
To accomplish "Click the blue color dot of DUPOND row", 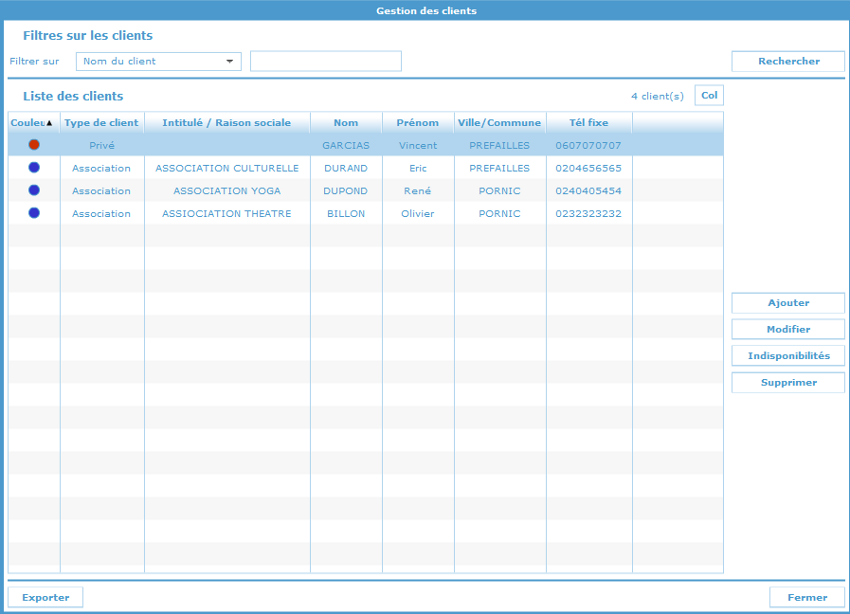I will coord(34,190).
